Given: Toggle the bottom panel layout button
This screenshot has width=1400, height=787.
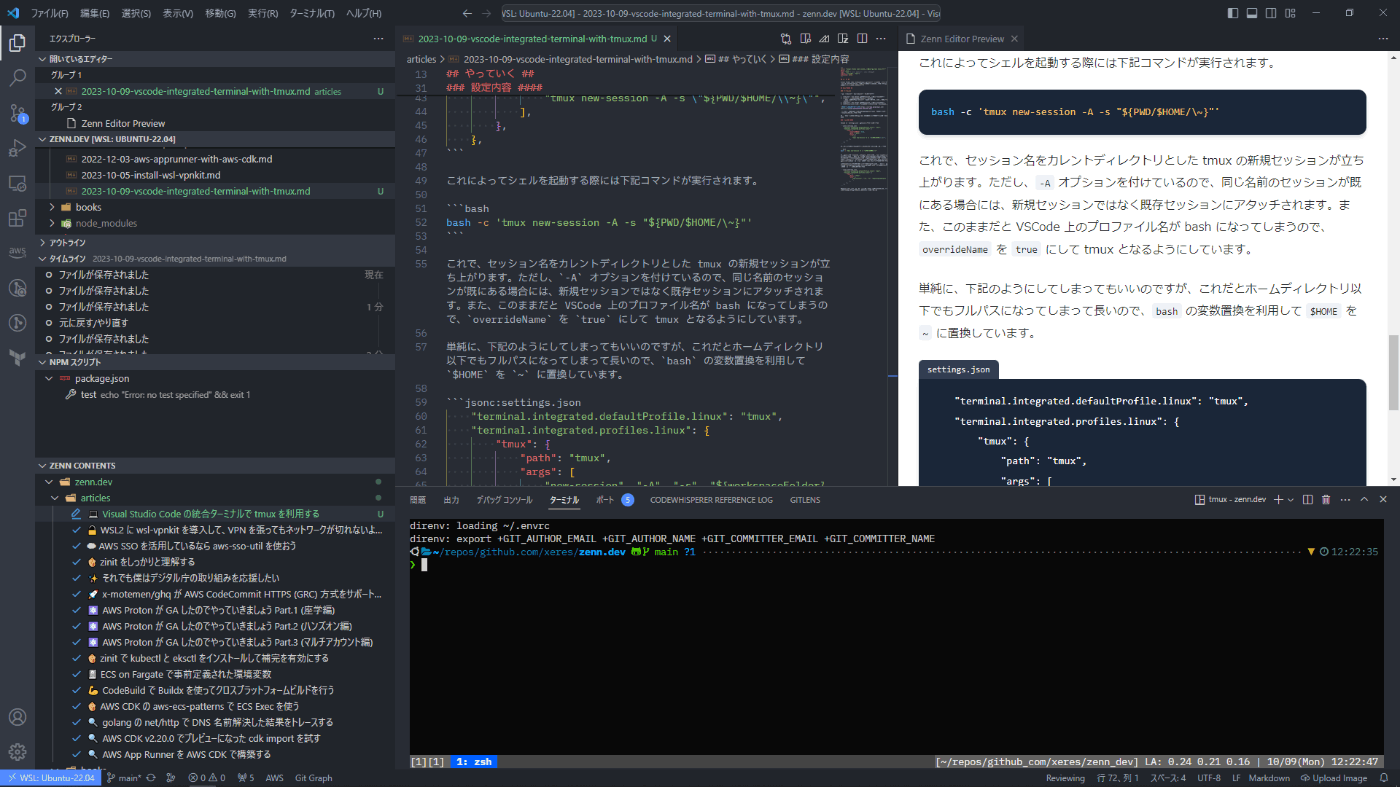Looking at the screenshot, I should click(1252, 13).
